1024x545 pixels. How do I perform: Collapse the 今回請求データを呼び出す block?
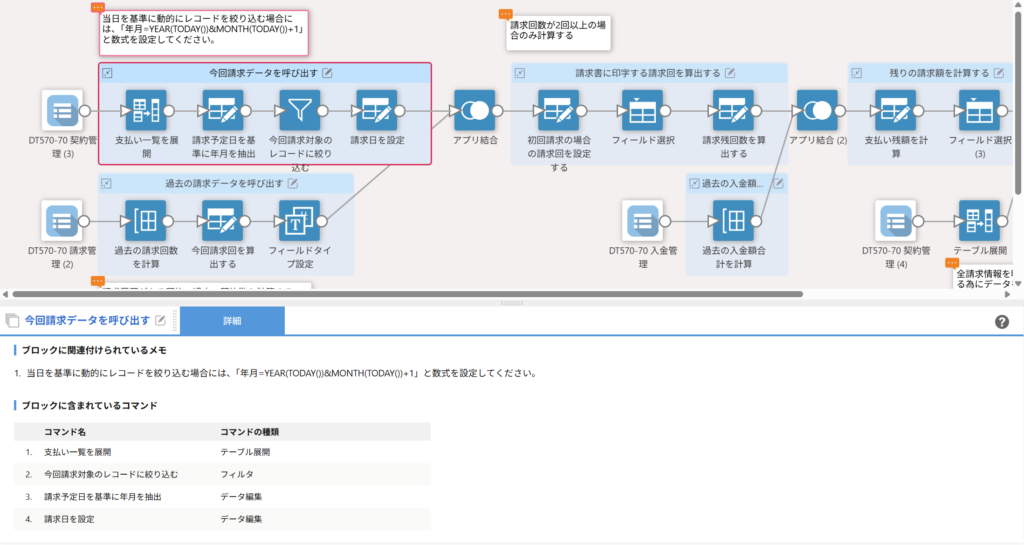[107, 73]
